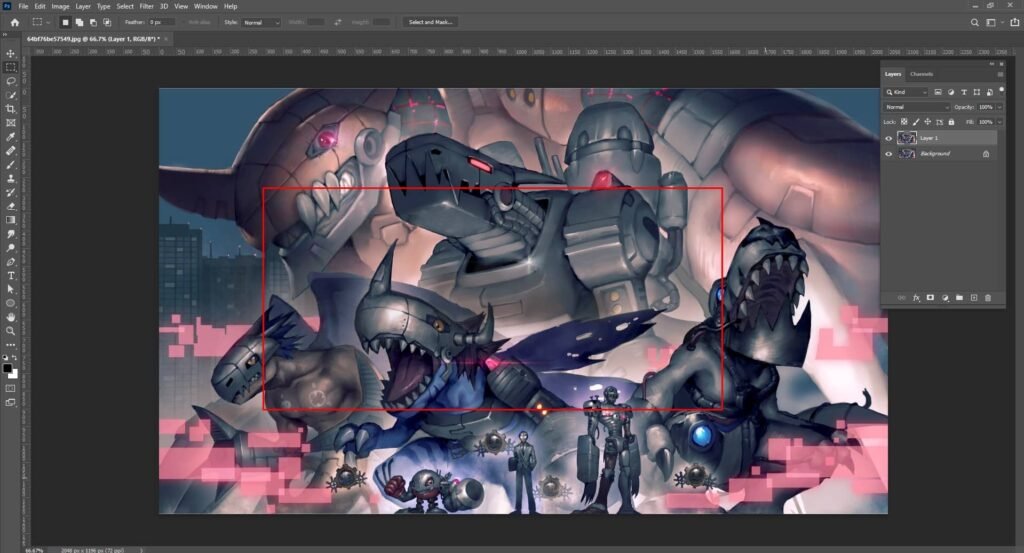1024x553 pixels.
Task: Select the Frame tool
Action: click(10, 123)
